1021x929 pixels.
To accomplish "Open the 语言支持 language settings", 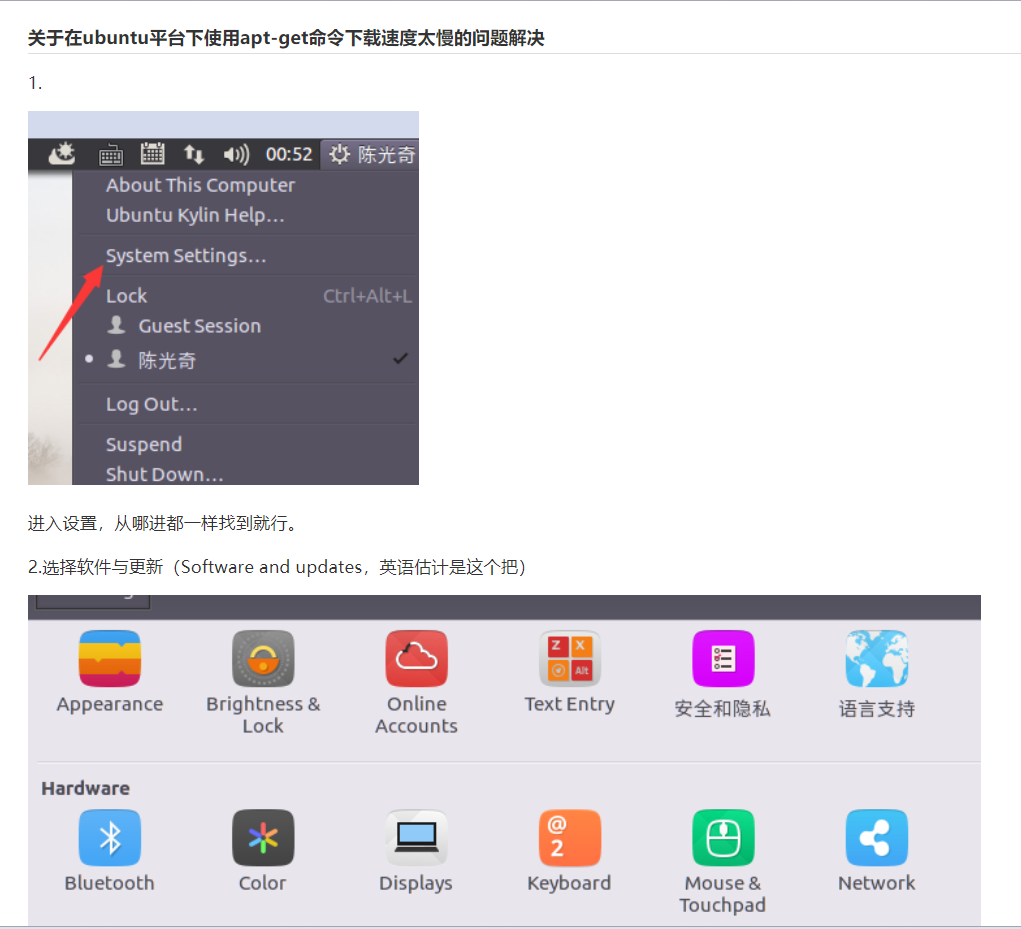I will tap(876, 660).
